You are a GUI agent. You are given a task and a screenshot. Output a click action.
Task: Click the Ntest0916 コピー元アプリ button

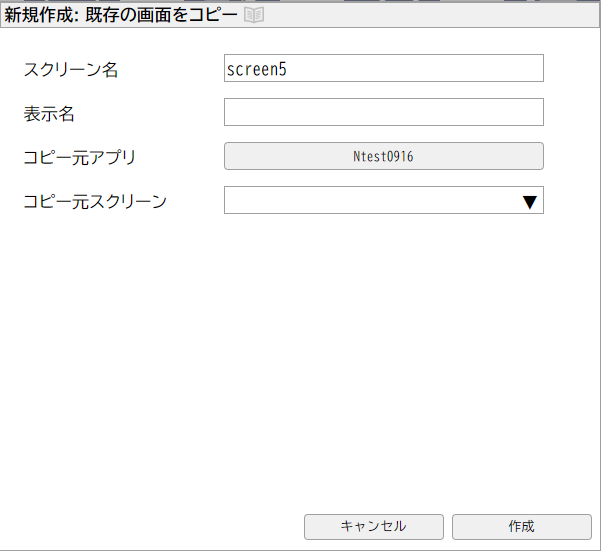point(383,156)
